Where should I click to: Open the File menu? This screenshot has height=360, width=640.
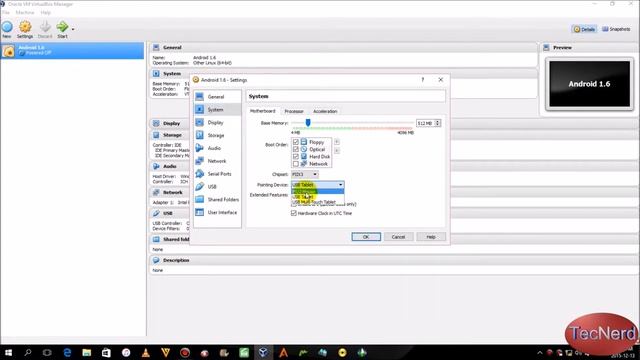click(6, 13)
